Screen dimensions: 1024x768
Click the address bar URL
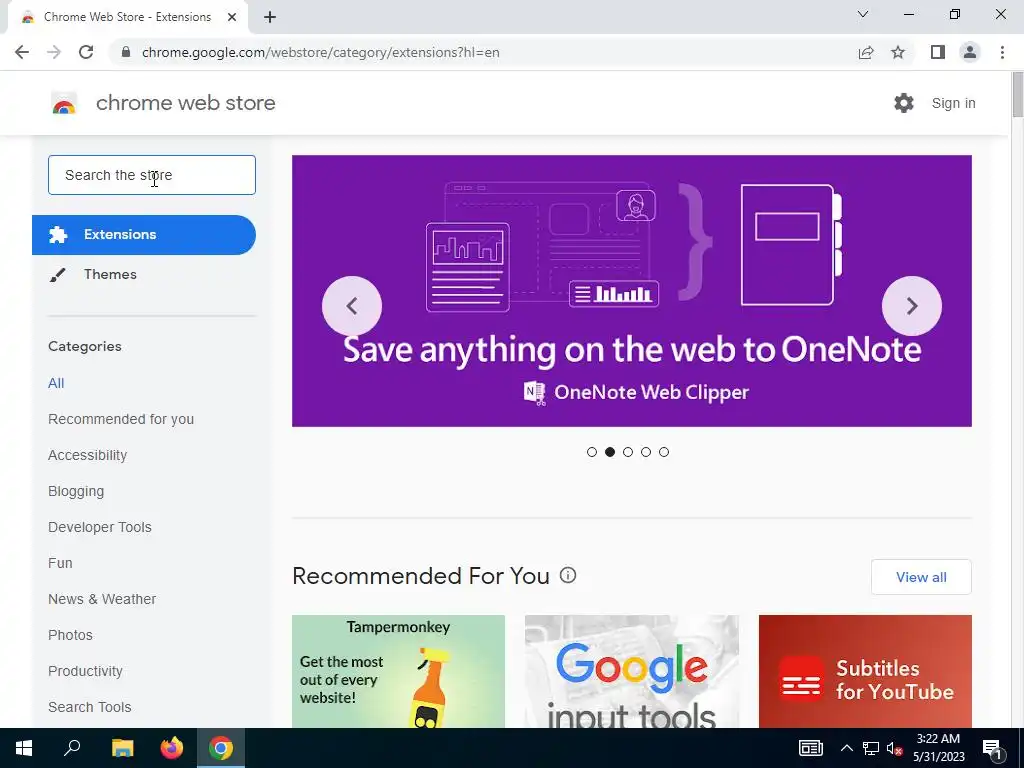[321, 52]
